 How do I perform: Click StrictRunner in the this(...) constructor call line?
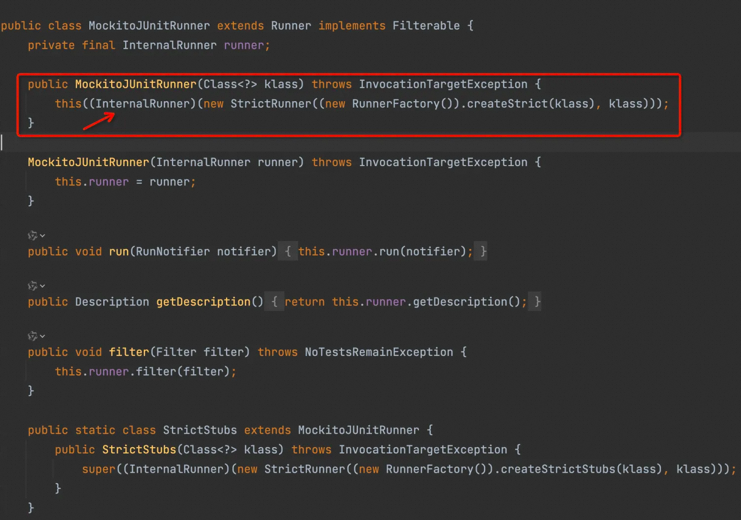click(x=271, y=104)
